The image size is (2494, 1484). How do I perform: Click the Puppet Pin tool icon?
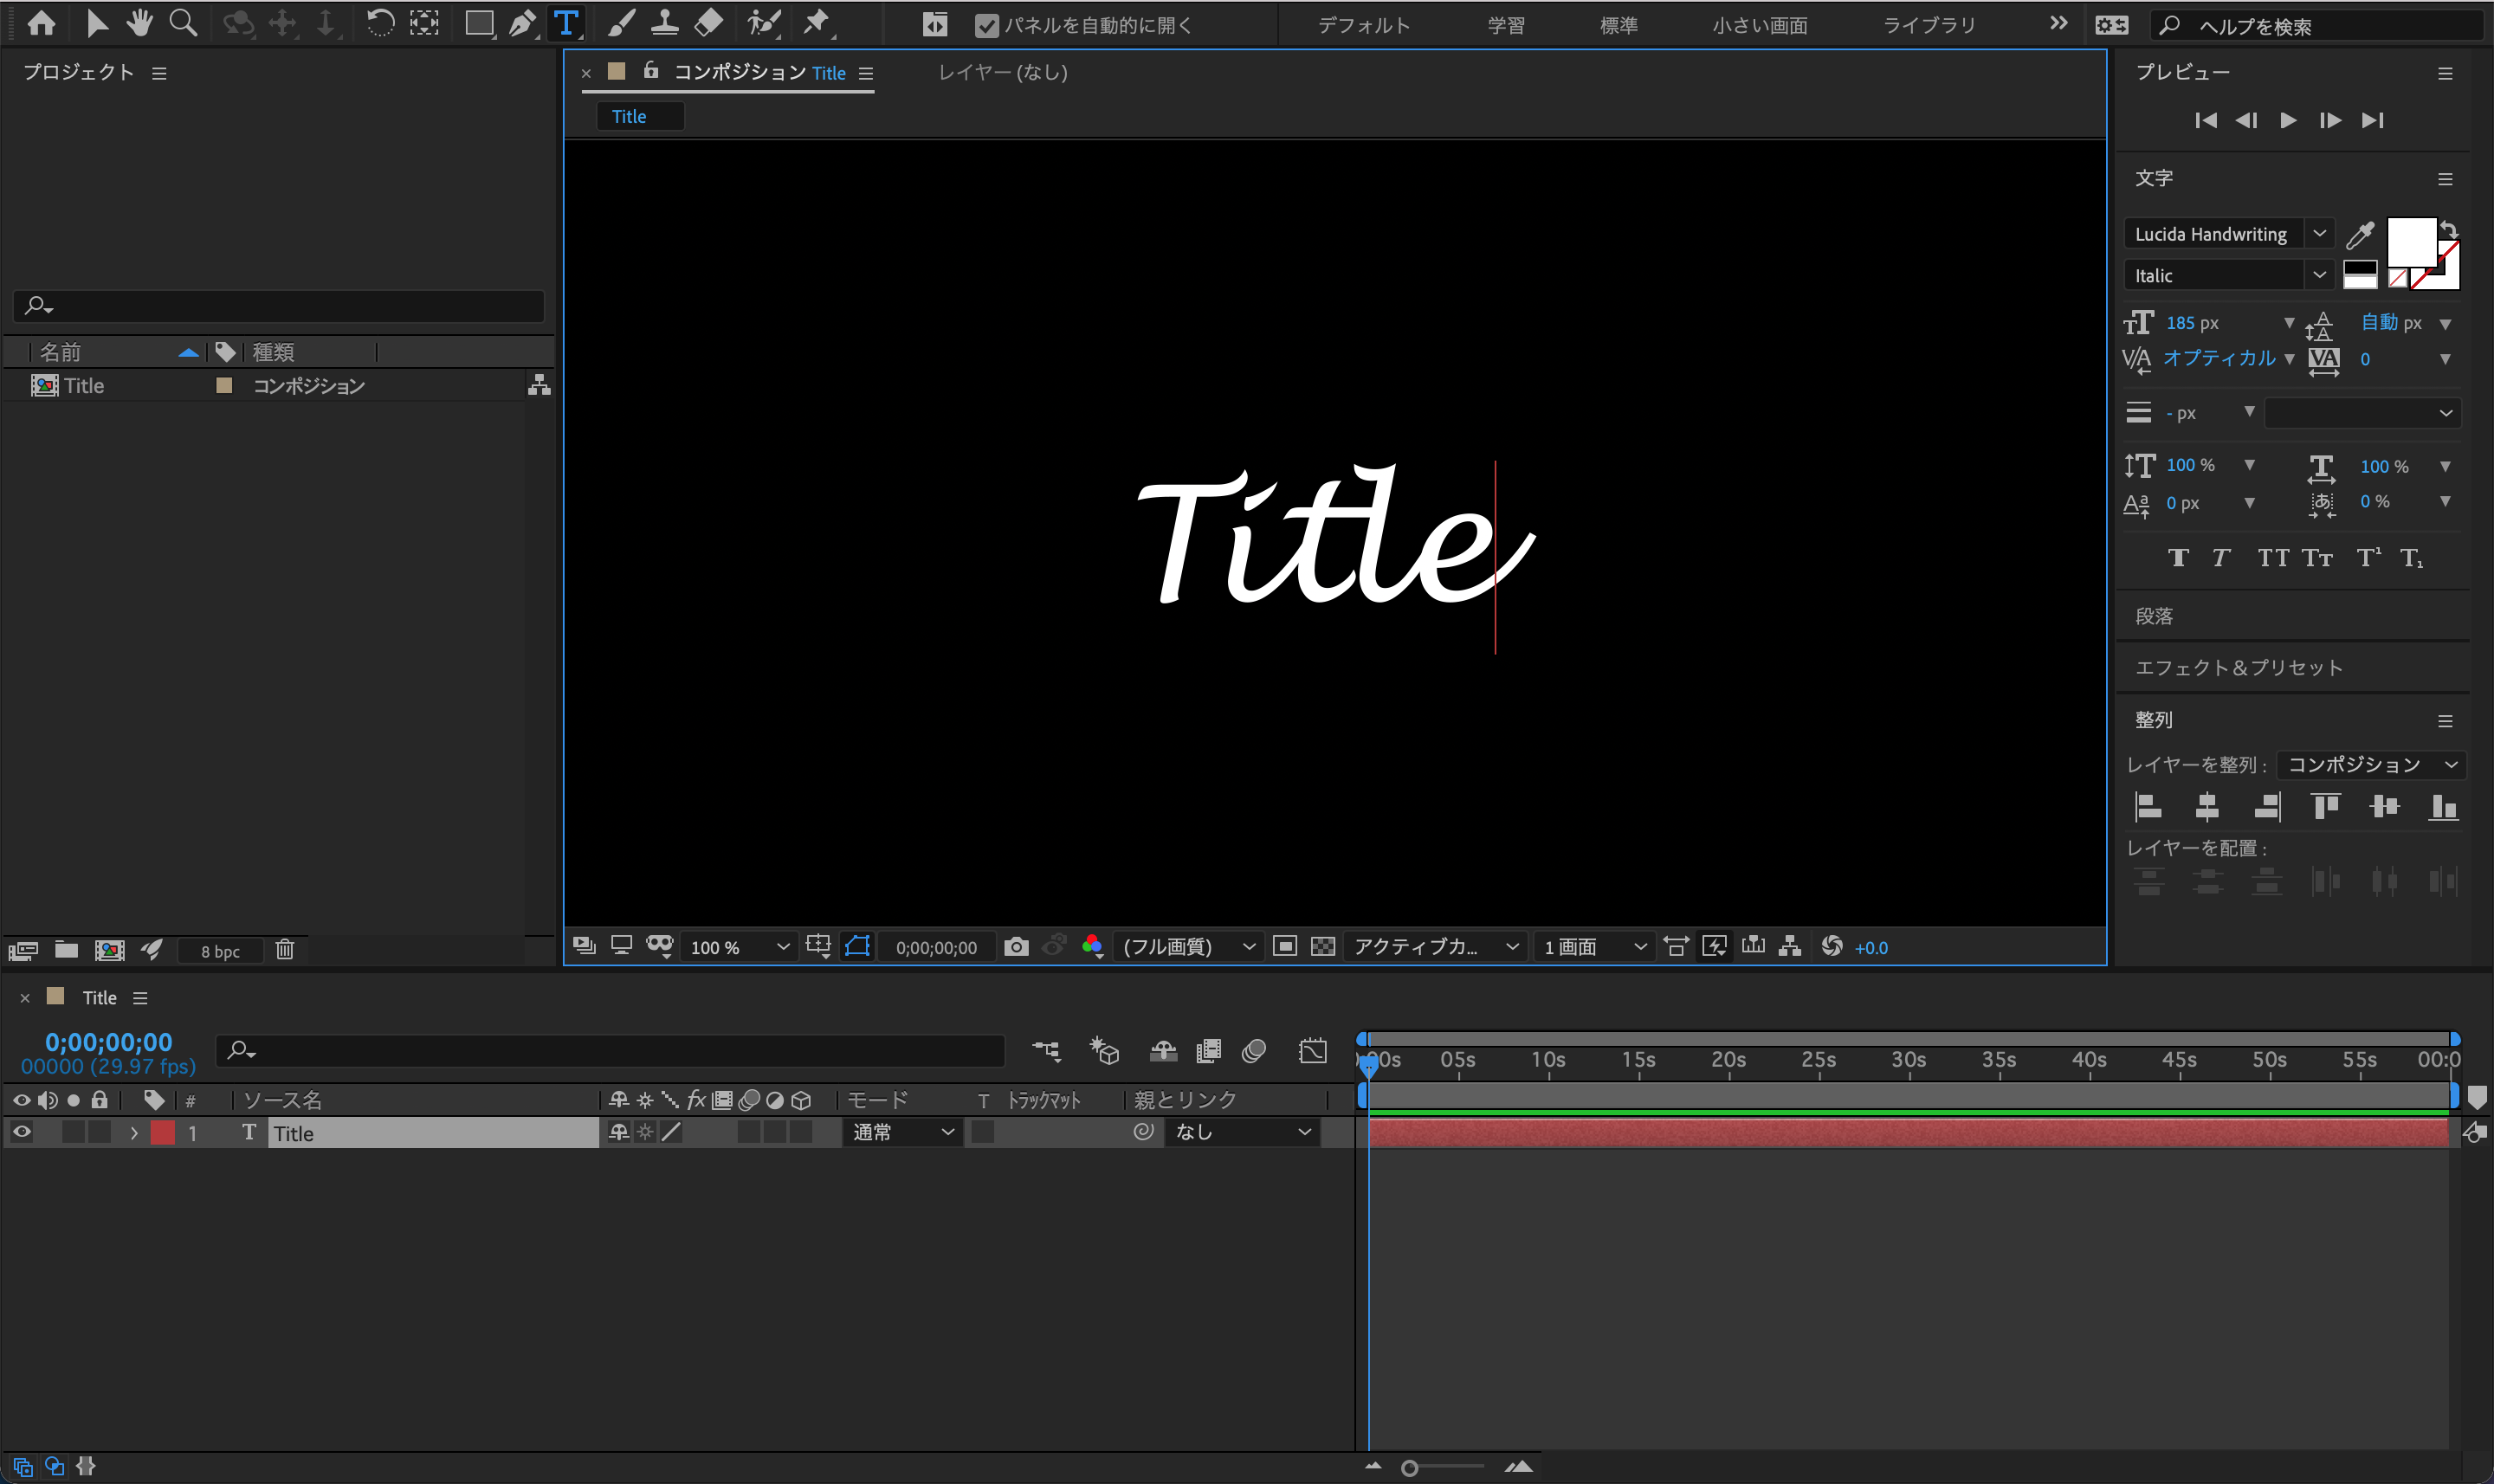point(817,23)
